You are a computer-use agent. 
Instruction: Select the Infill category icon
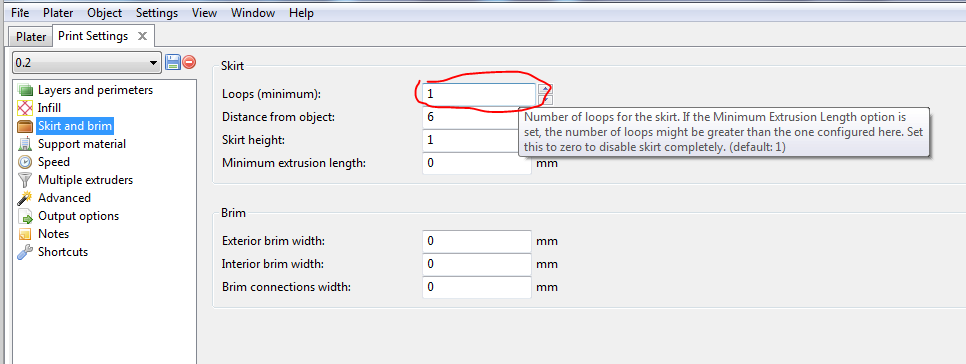click(x=25, y=108)
